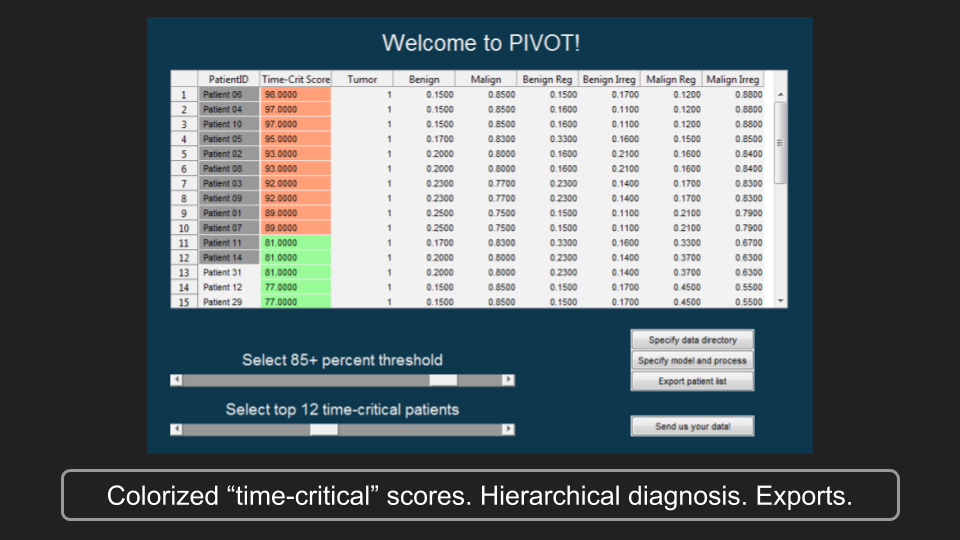Click the Malign column header
The image size is (960, 540).
coord(486,79)
